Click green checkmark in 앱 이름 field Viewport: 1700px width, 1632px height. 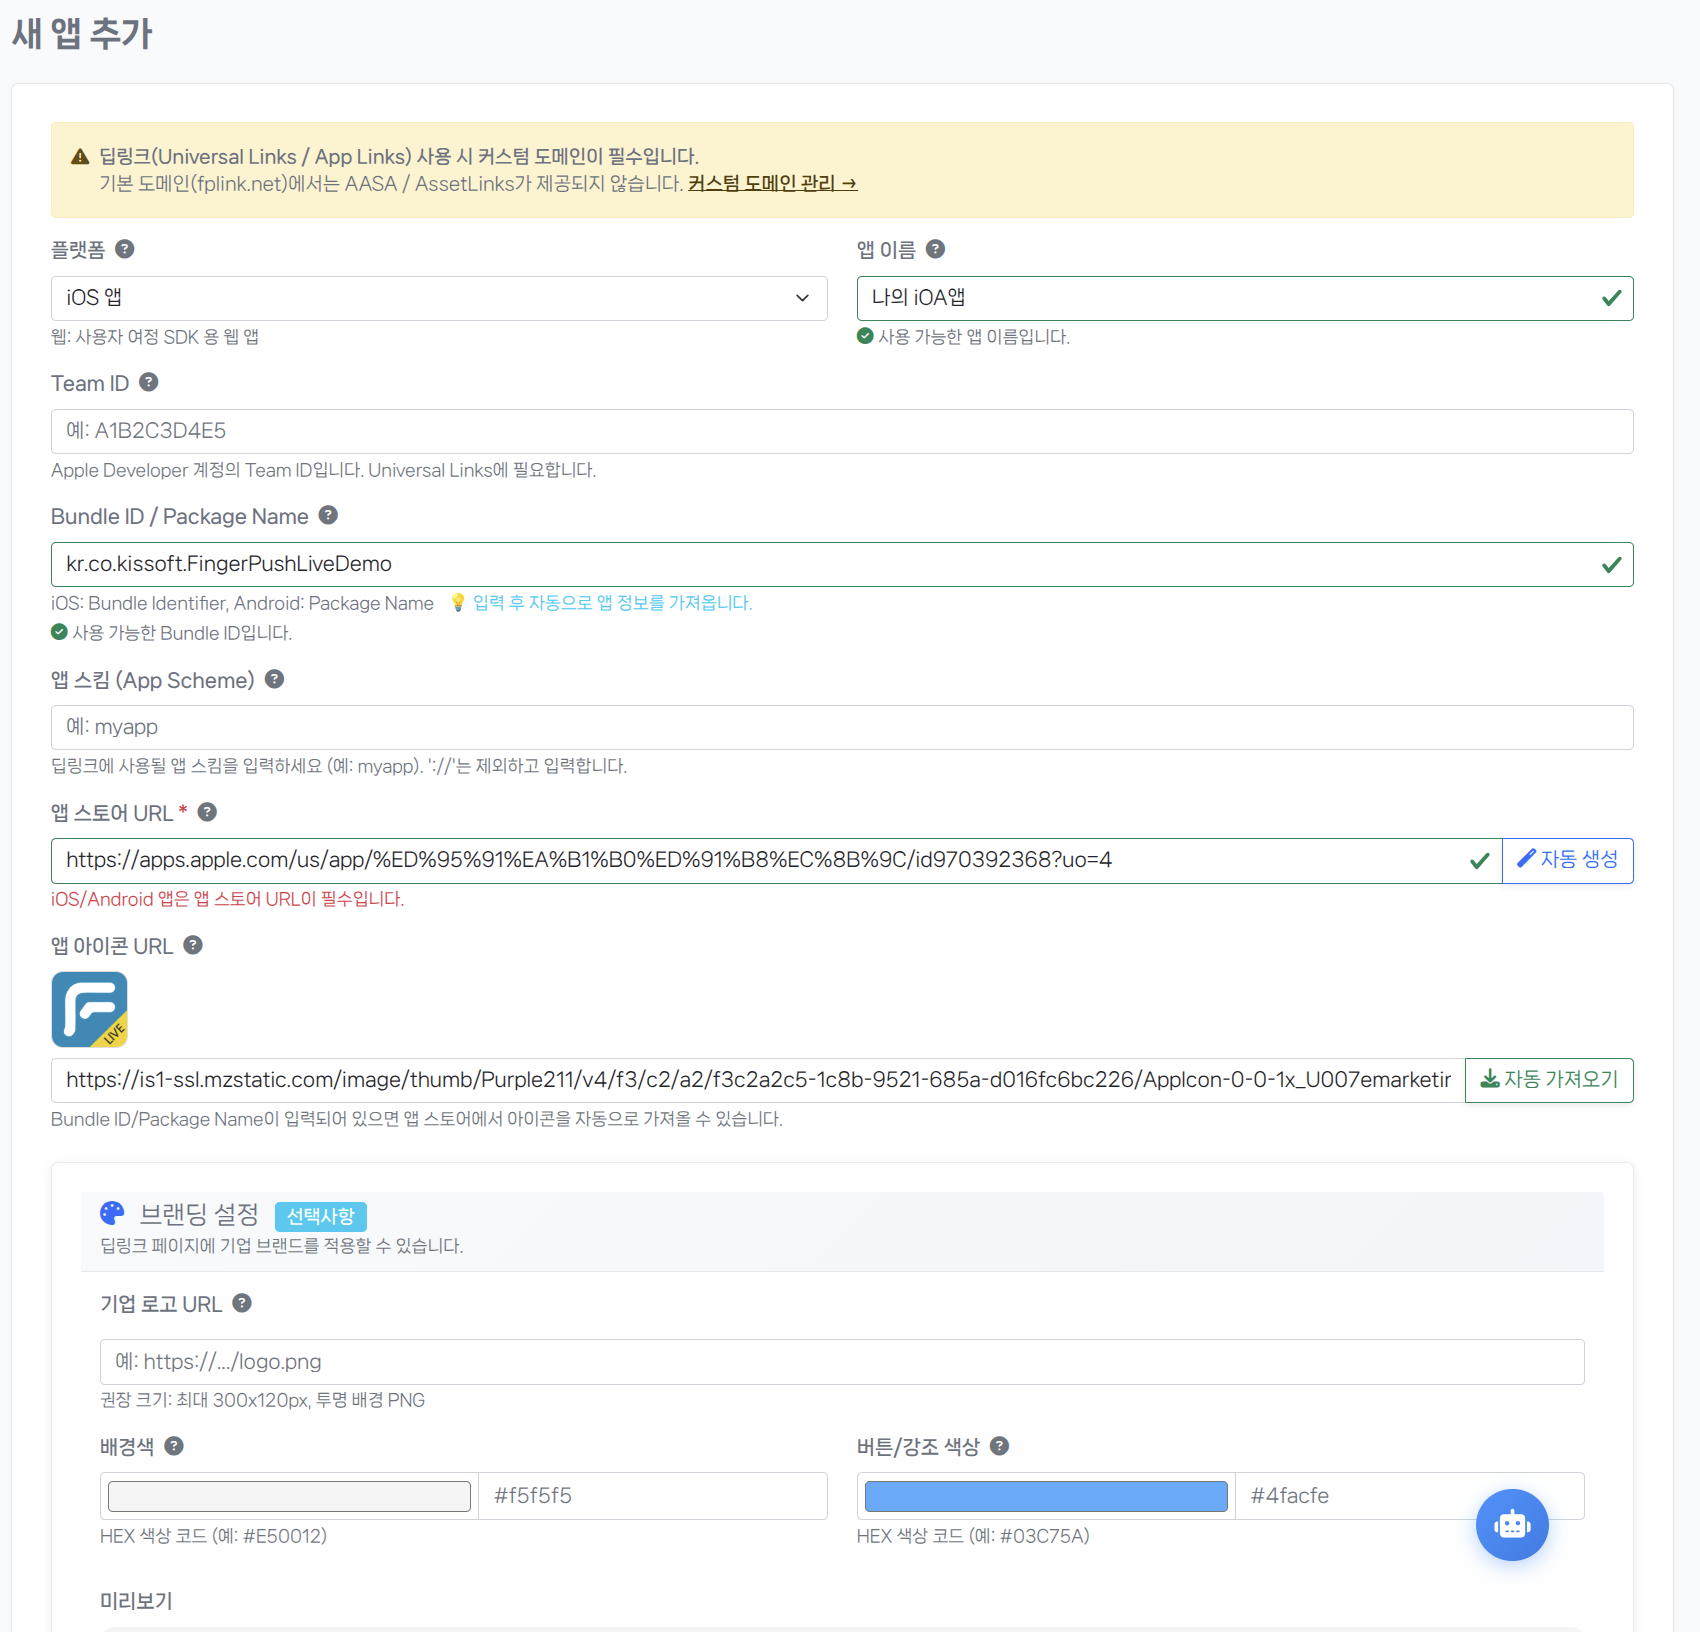pos(1610,298)
